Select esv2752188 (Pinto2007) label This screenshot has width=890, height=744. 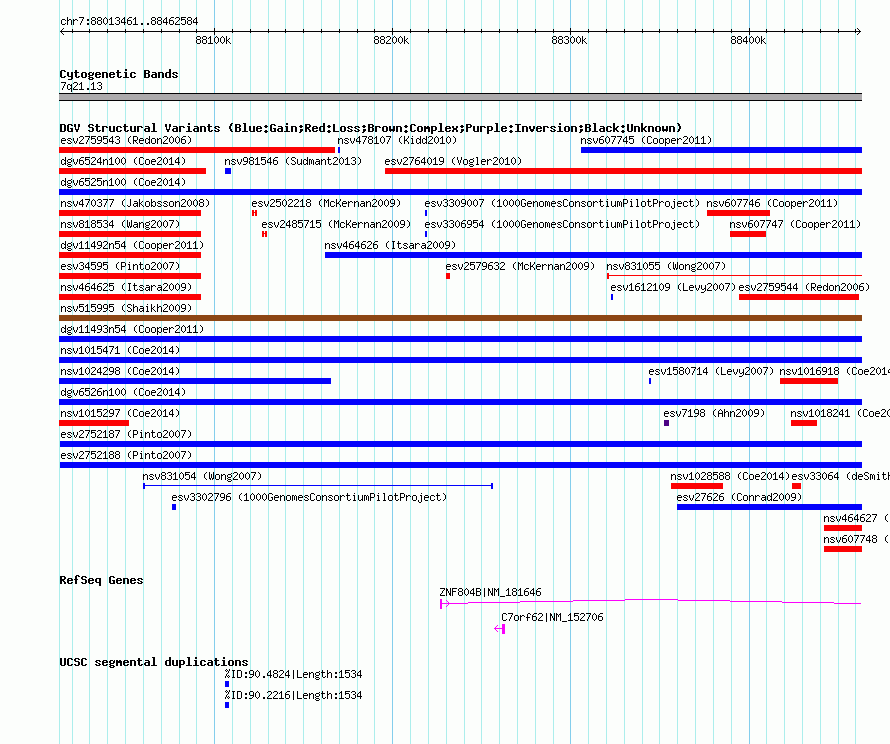[126, 455]
